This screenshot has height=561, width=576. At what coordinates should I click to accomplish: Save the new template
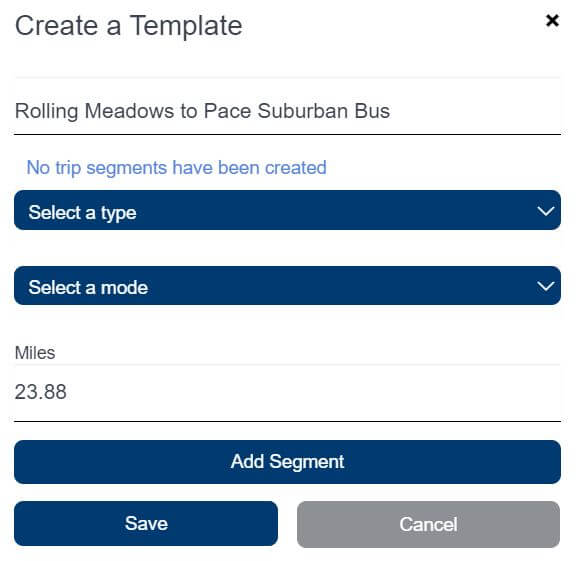146,523
